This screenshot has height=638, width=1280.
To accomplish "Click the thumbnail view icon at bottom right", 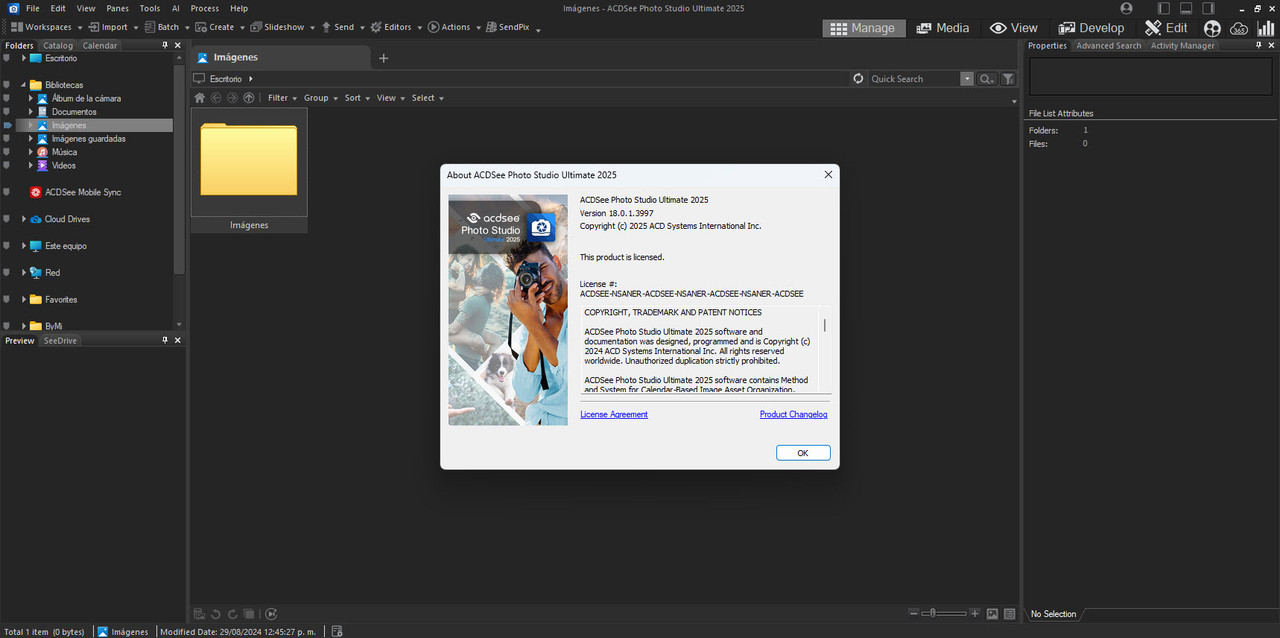I will coord(992,614).
